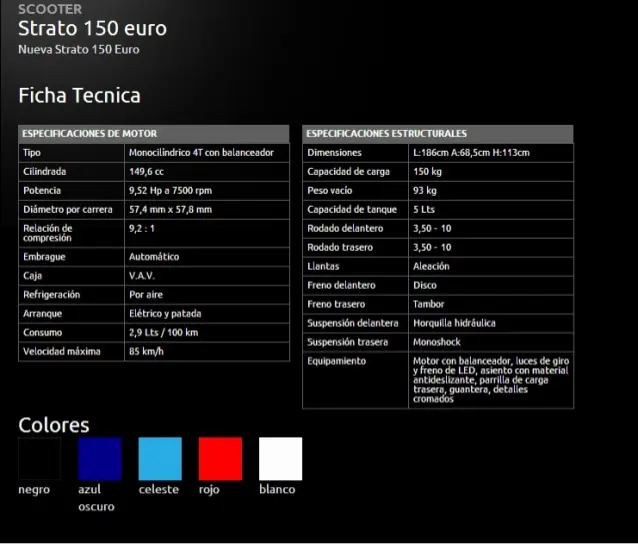Screen dimensions: 638x544
Task: Click the '5 Lts' value
Action: 424,209
